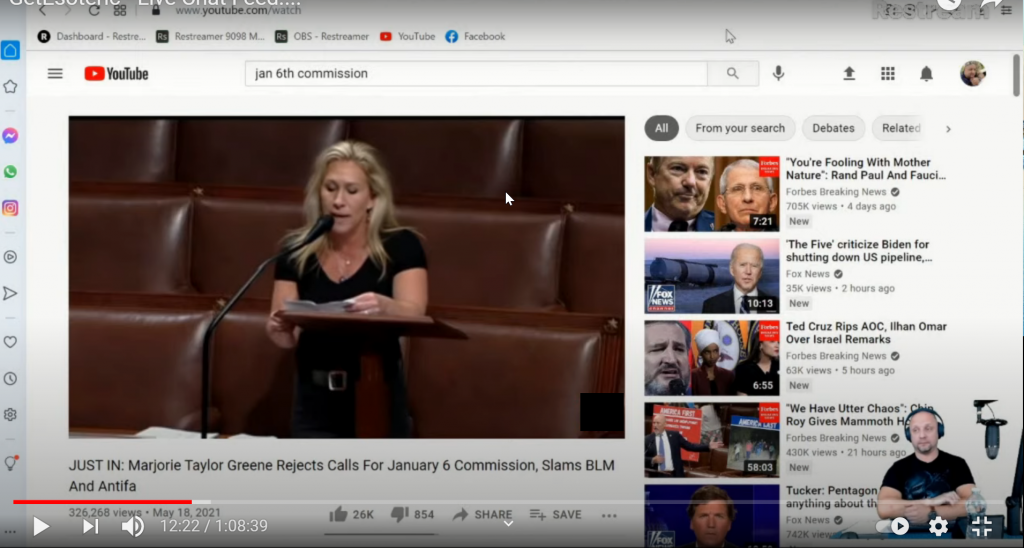The image size is (1024, 548).
Task: Open heart icon in Opera sidebar
Action: pos(10,342)
